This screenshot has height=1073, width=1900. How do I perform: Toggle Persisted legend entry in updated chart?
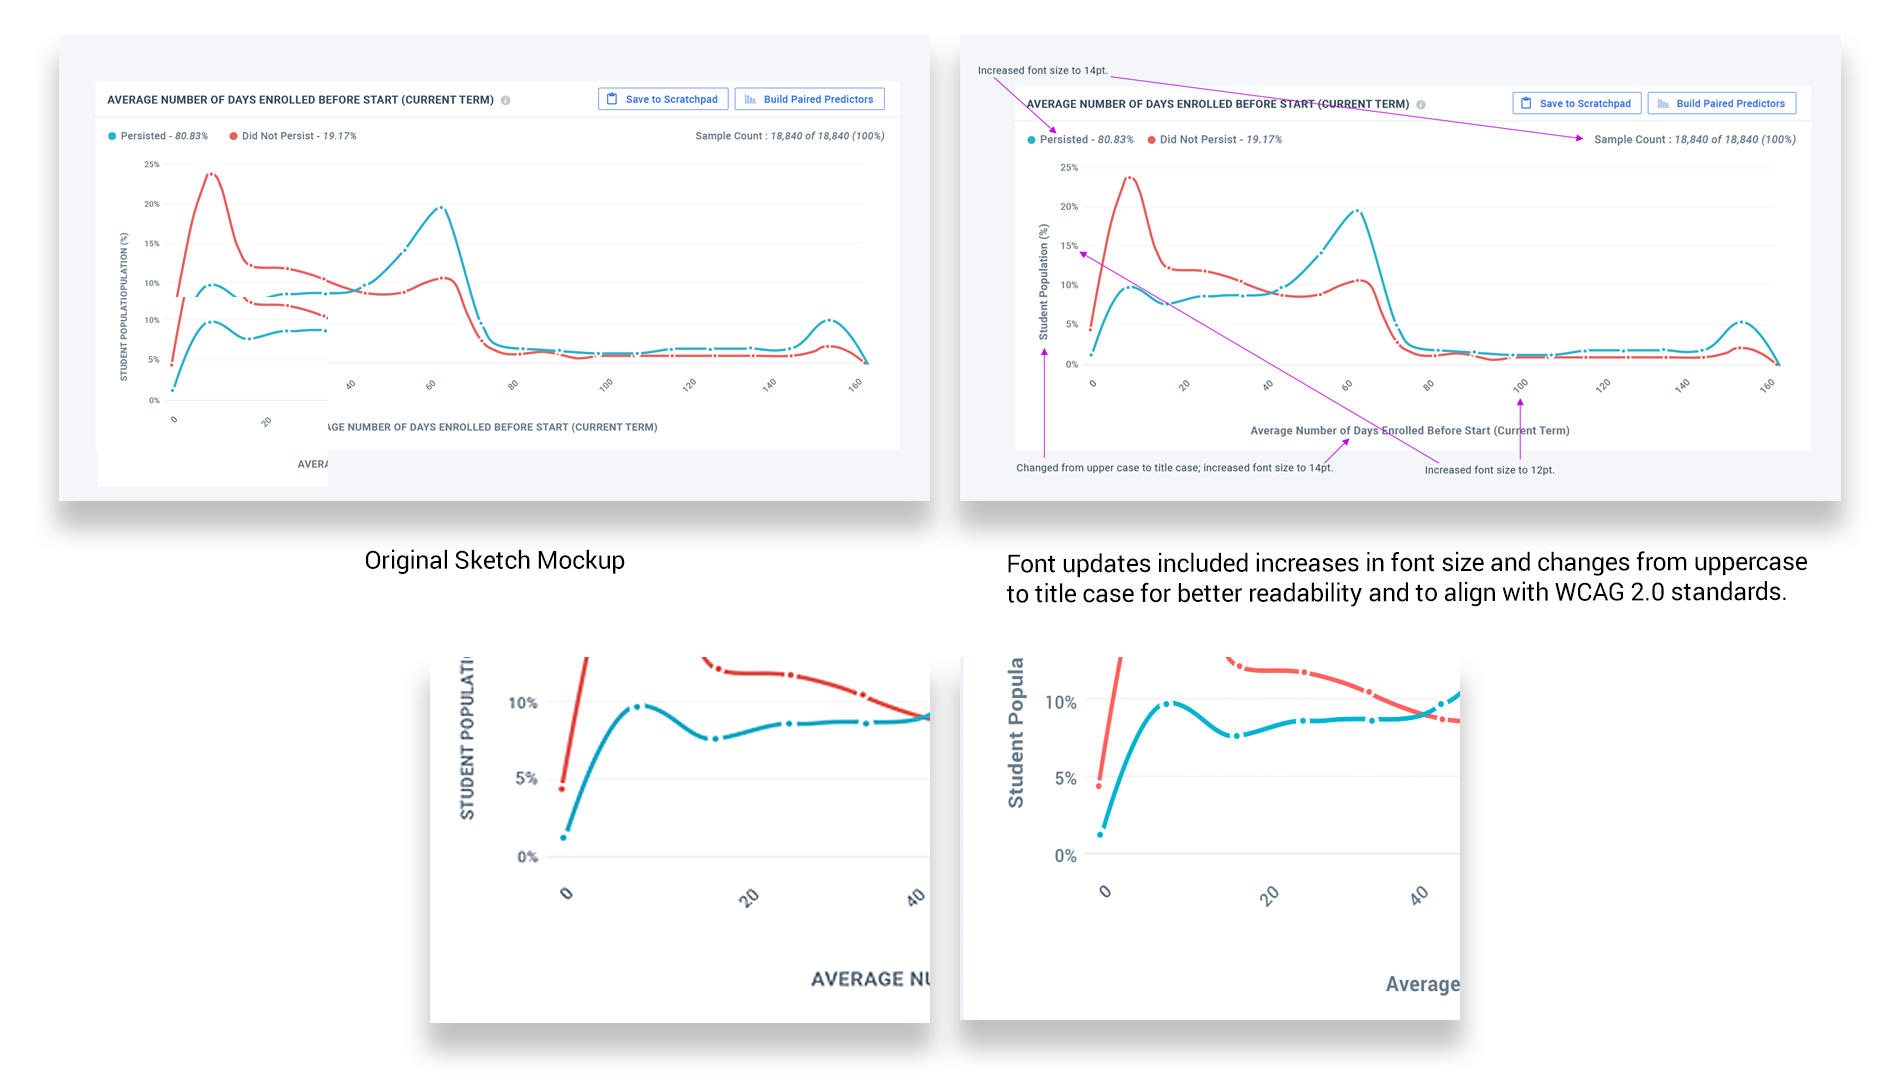tap(1080, 140)
